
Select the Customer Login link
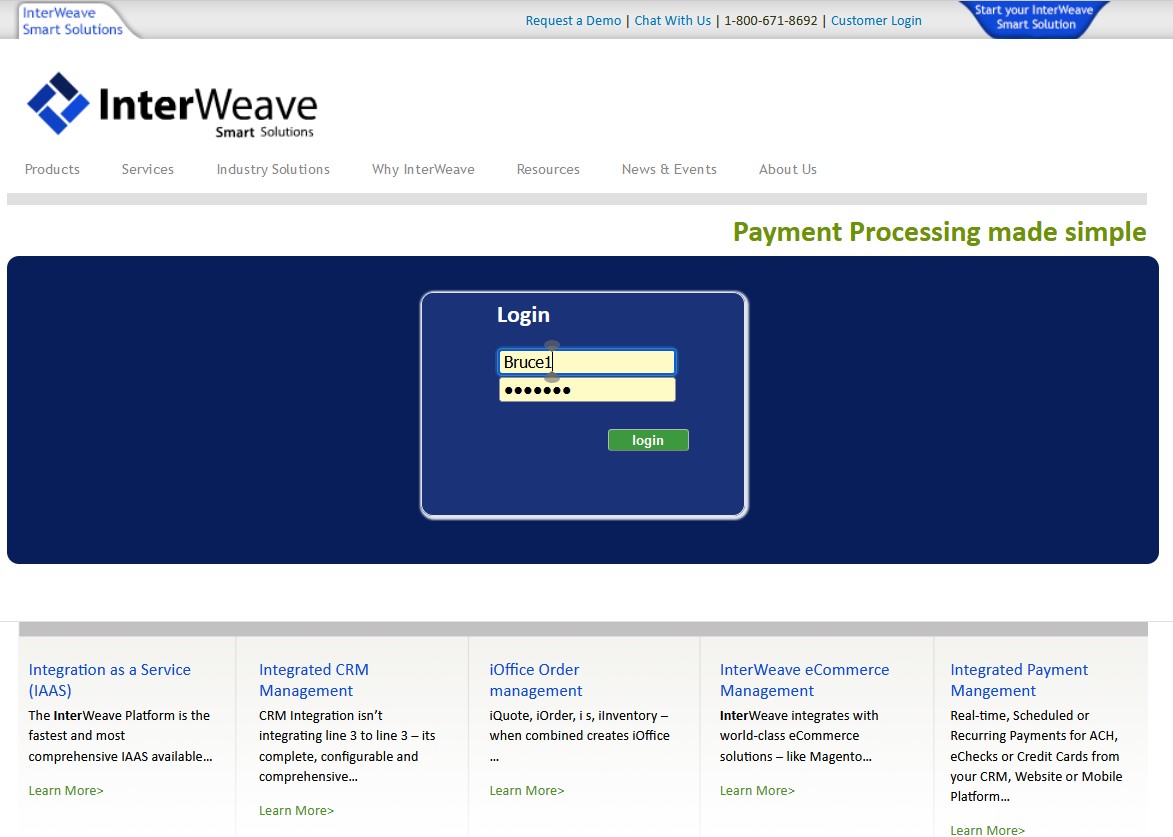875,20
